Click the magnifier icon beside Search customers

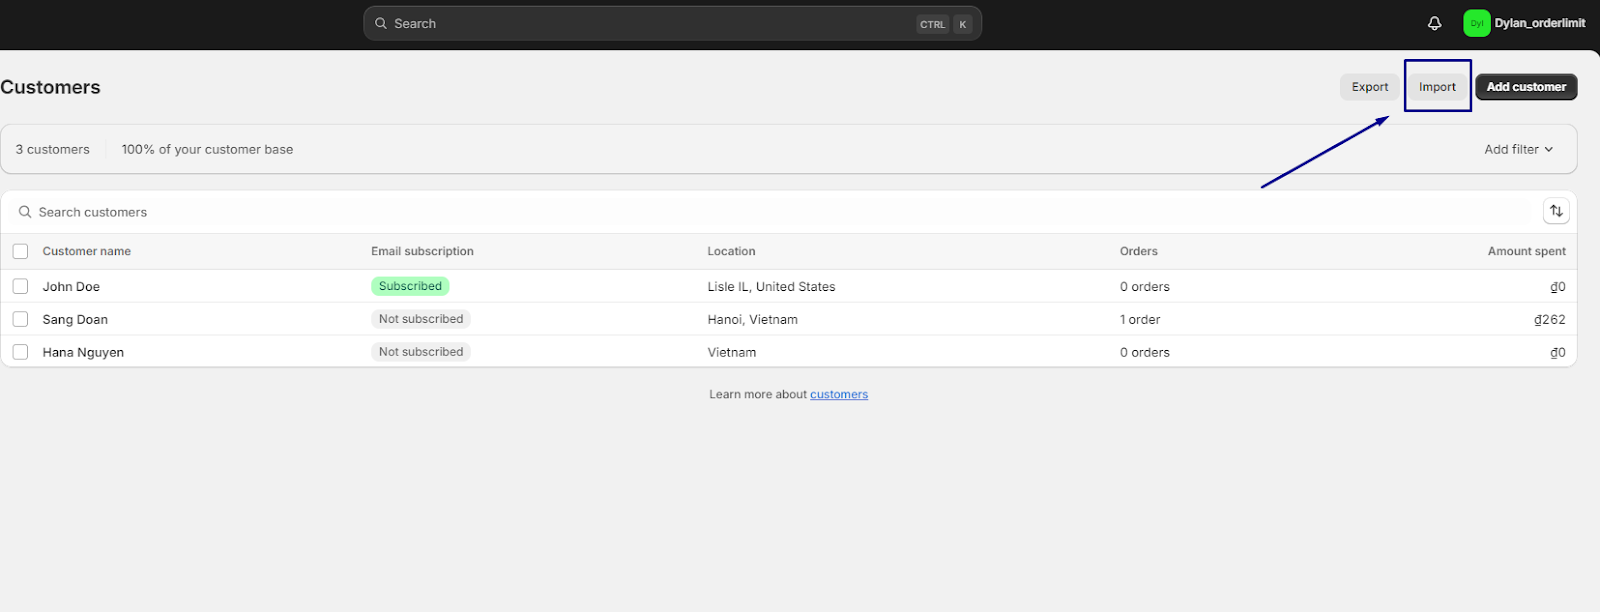coord(25,212)
